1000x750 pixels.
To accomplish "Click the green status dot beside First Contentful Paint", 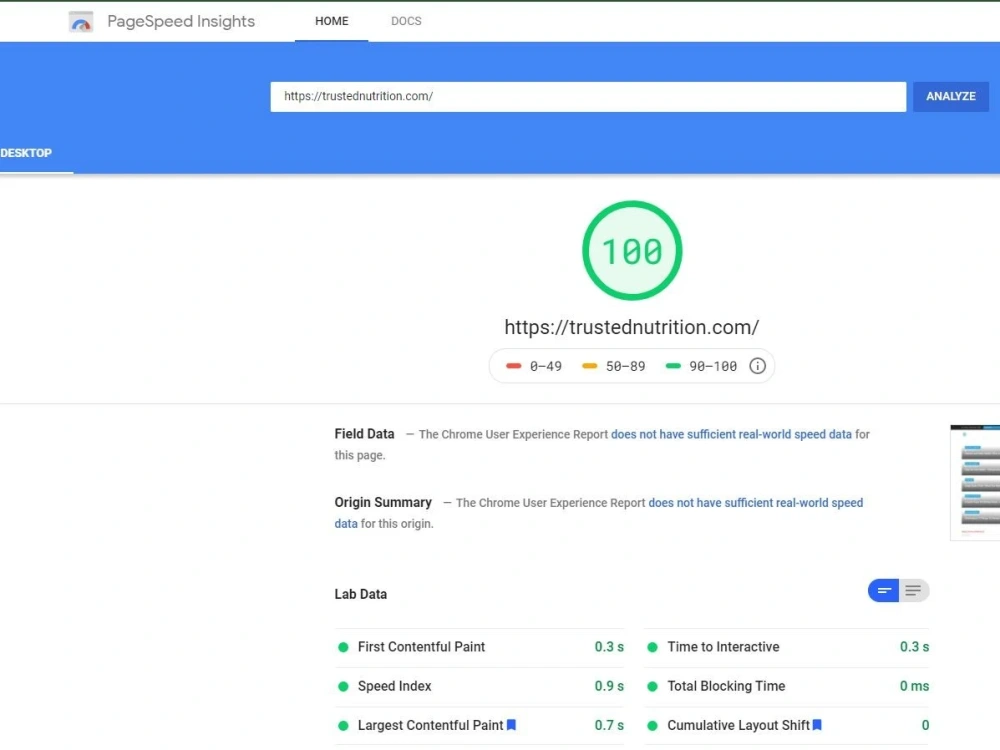I will click(x=343, y=647).
